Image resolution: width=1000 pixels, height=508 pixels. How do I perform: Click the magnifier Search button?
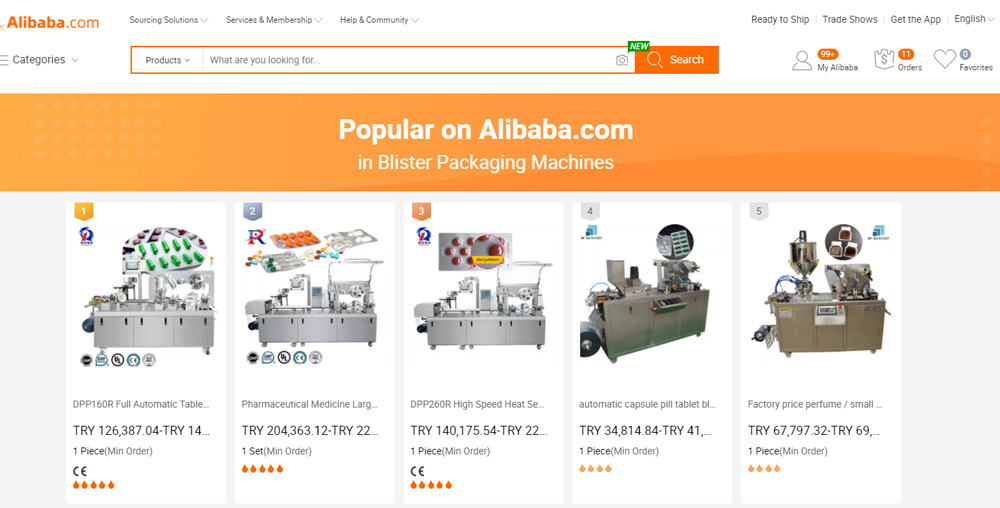pos(677,60)
